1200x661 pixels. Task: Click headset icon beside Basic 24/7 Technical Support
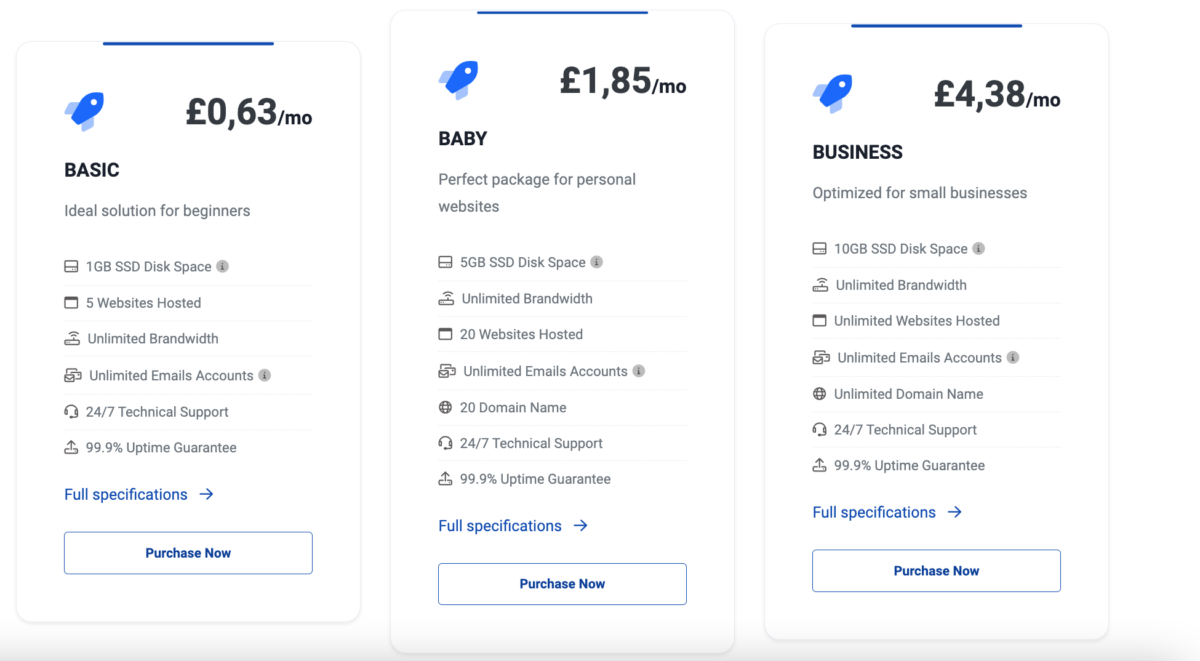tap(71, 411)
